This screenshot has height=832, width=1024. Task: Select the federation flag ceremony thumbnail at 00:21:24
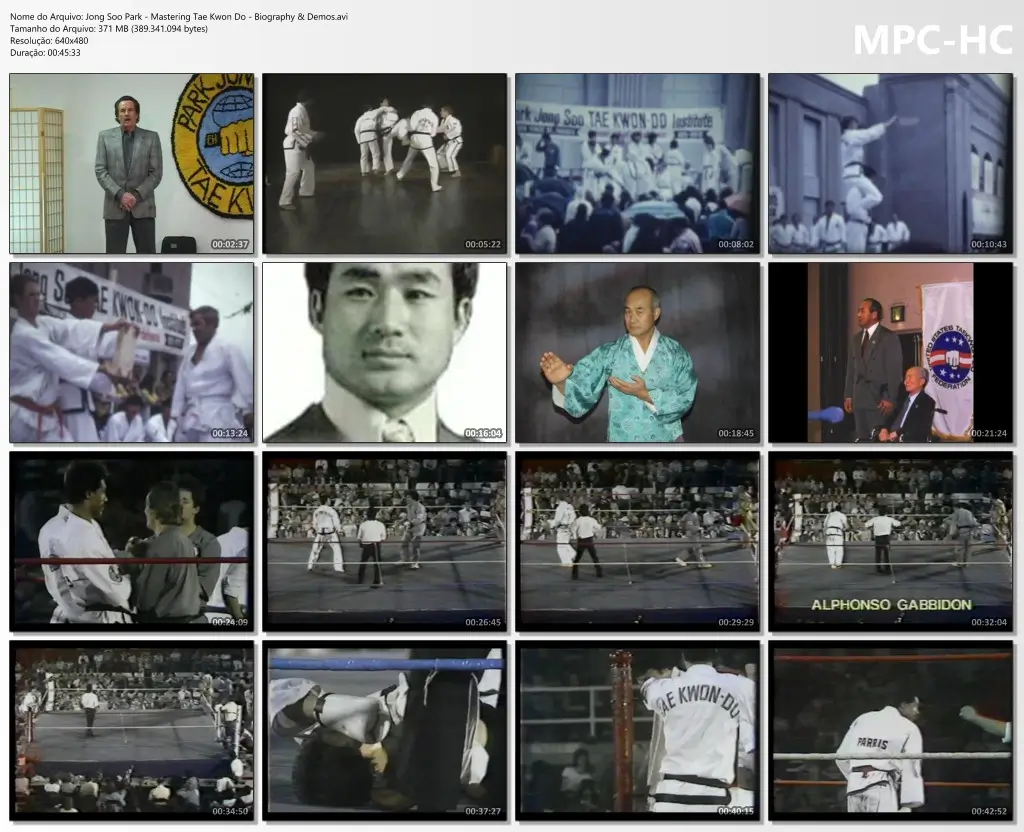click(x=891, y=352)
